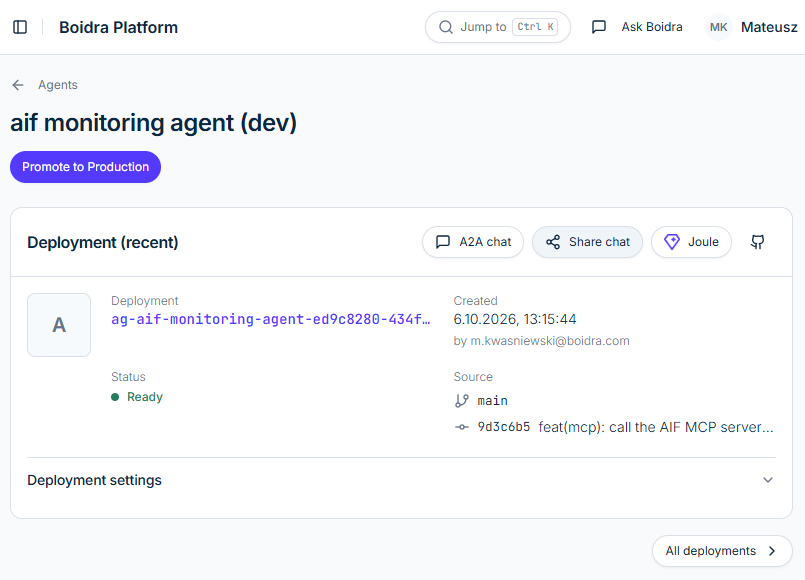Viewport: 805px width, 580px height.
Task: Click the Boidra Platform title
Action: [x=119, y=27]
